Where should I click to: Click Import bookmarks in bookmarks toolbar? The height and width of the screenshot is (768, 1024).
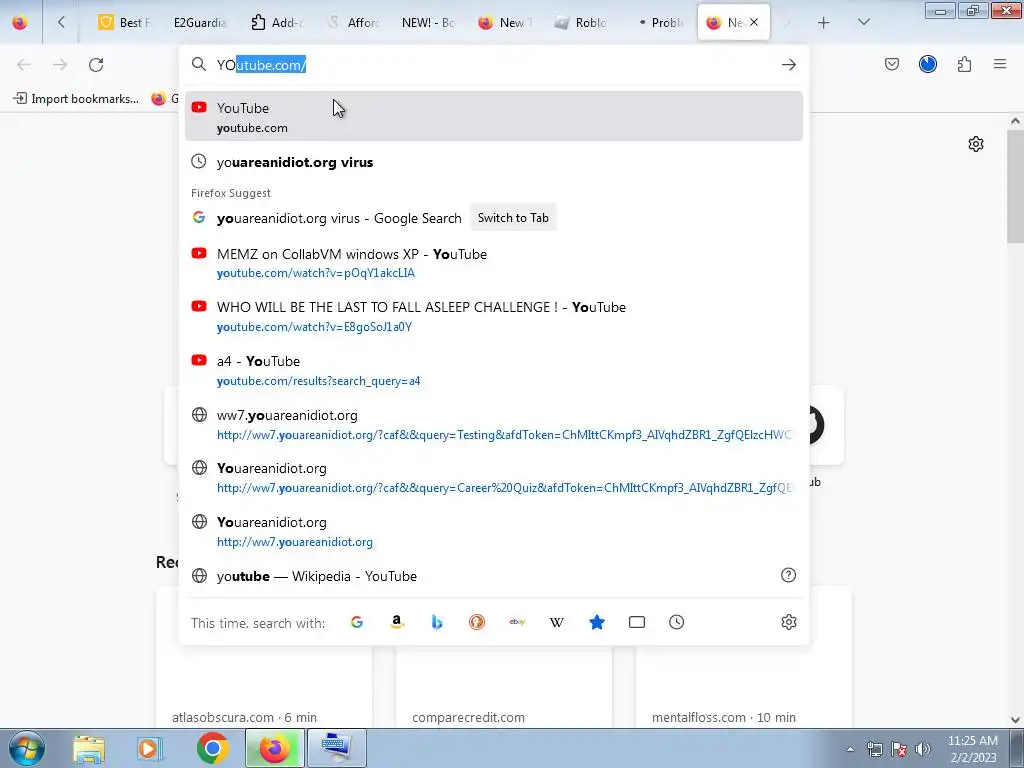pyautogui.click(x=76, y=99)
